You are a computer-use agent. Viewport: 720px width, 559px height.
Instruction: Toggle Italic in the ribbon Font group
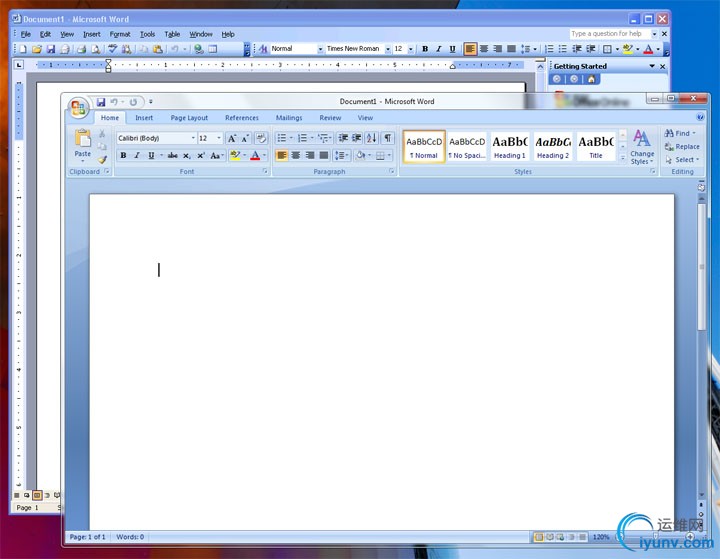137,156
